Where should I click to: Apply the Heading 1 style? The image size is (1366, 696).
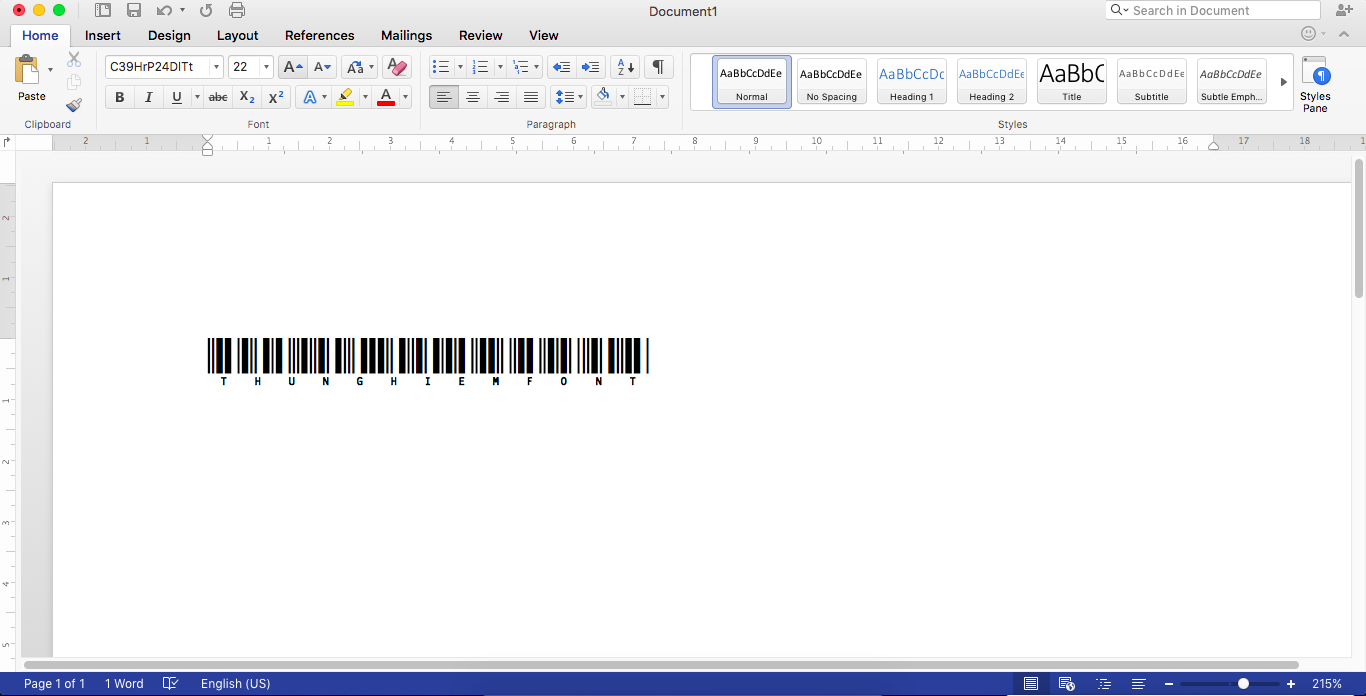(x=911, y=81)
